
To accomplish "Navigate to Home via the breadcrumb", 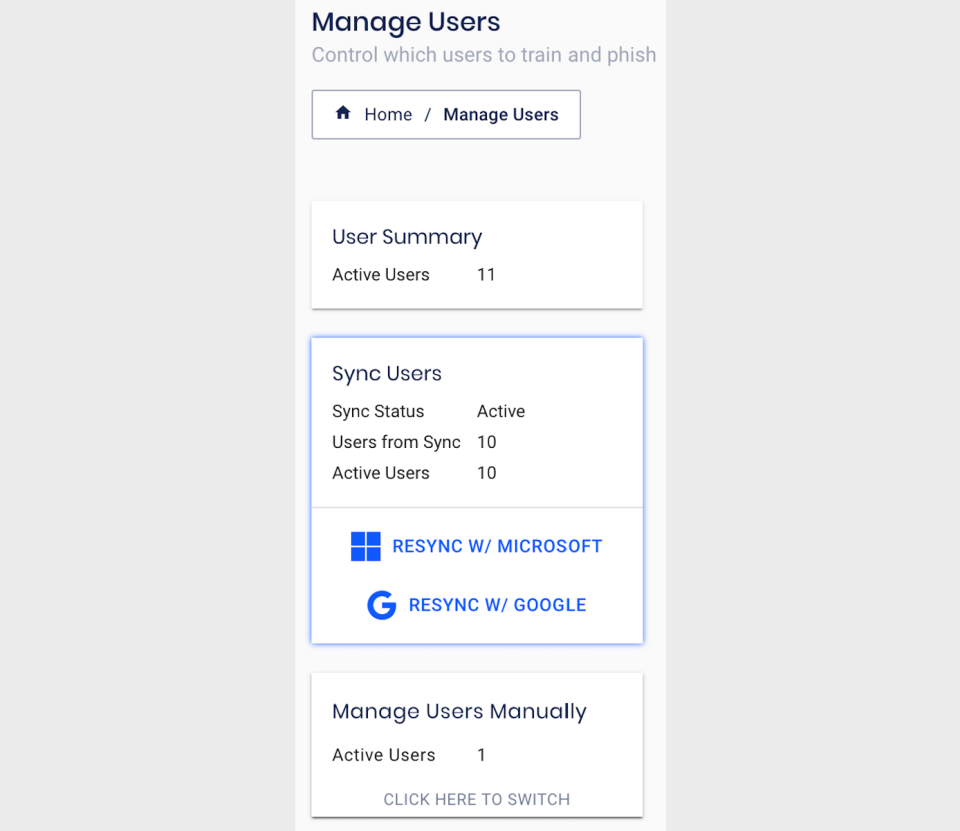I will (388, 114).
